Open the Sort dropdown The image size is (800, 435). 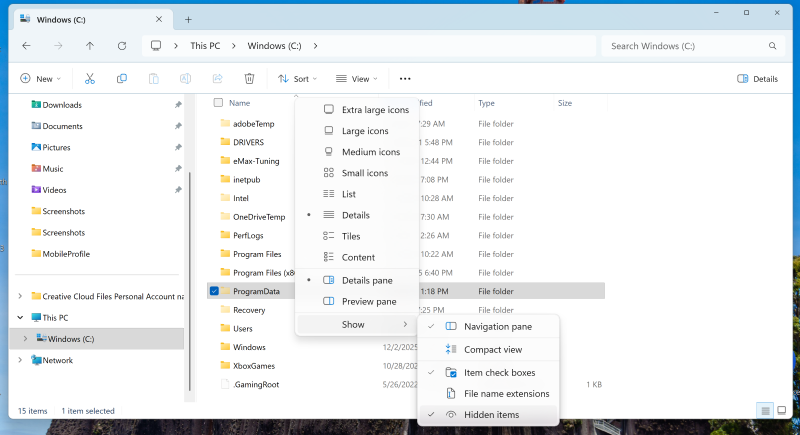point(297,79)
